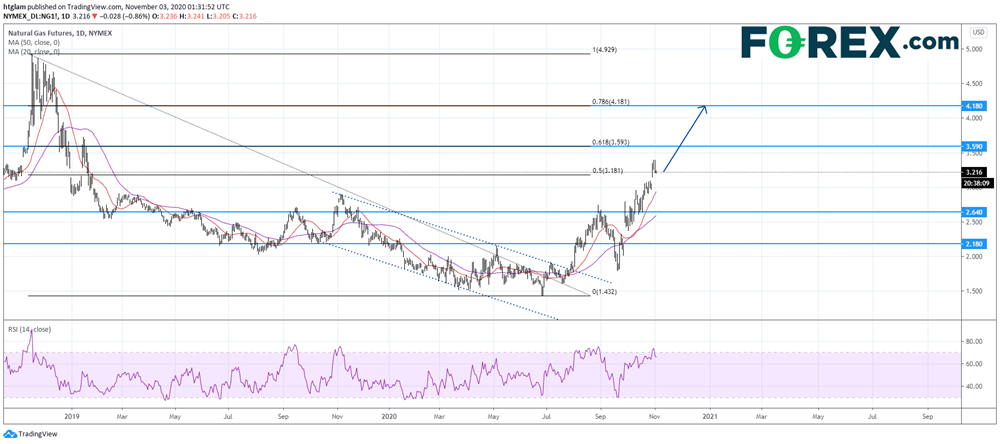Click the blue 2.640 price label
Image resolution: width=1000 pixels, height=444 pixels.
976,211
